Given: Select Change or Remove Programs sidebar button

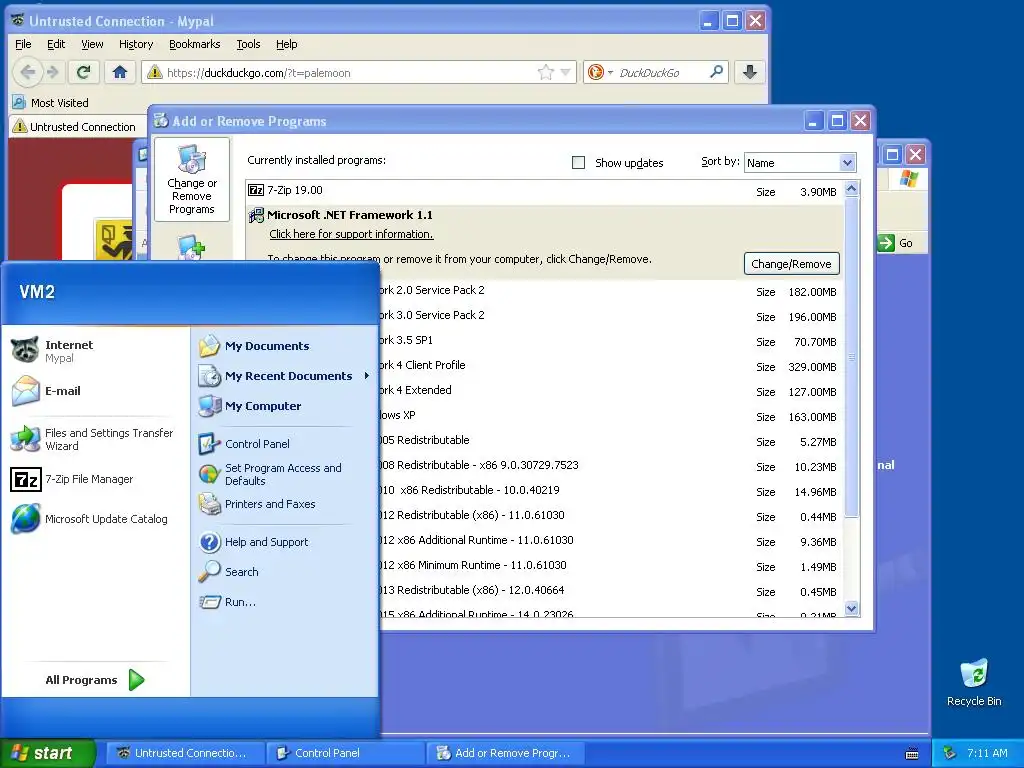Looking at the screenshot, I should click(x=191, y=180).
